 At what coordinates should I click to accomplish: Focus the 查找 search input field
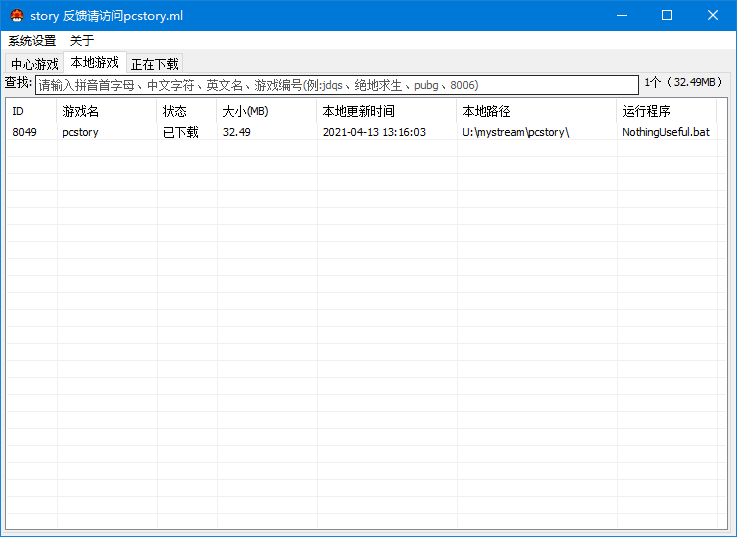(336, 85)
